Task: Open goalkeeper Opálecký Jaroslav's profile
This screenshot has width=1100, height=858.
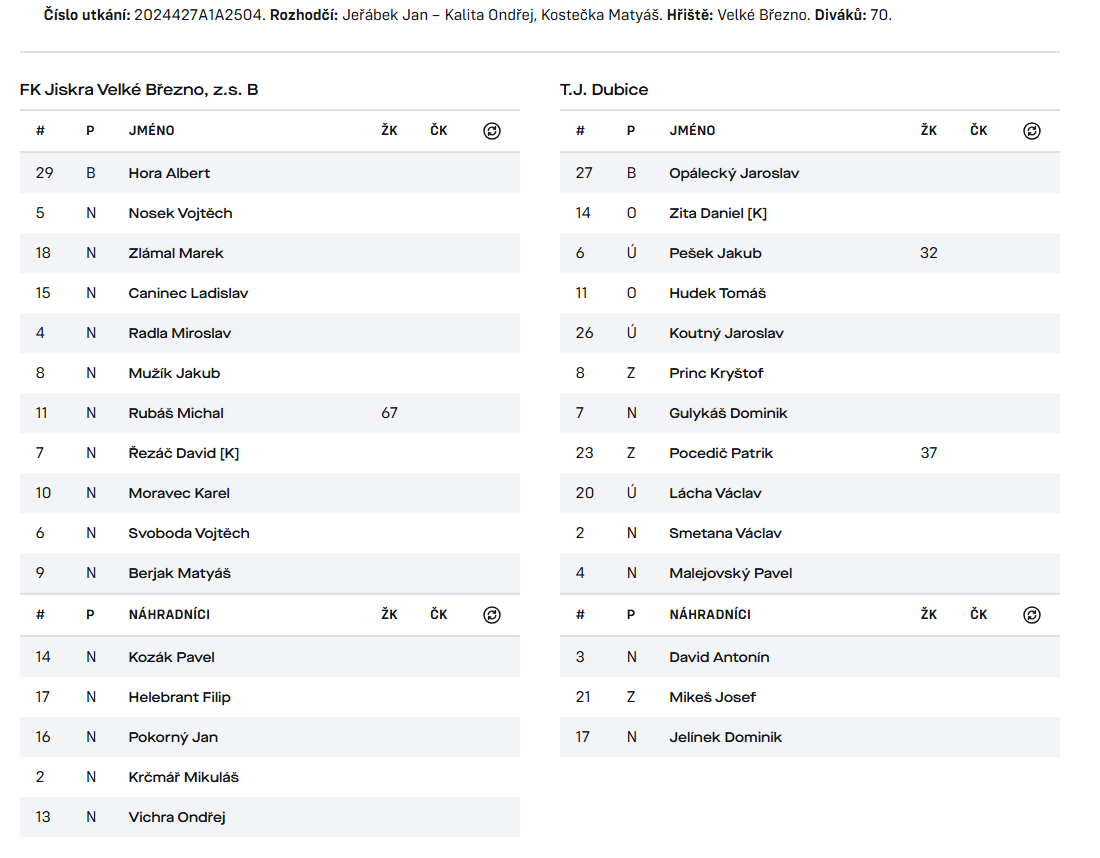Action: click(x=734, y=173)
